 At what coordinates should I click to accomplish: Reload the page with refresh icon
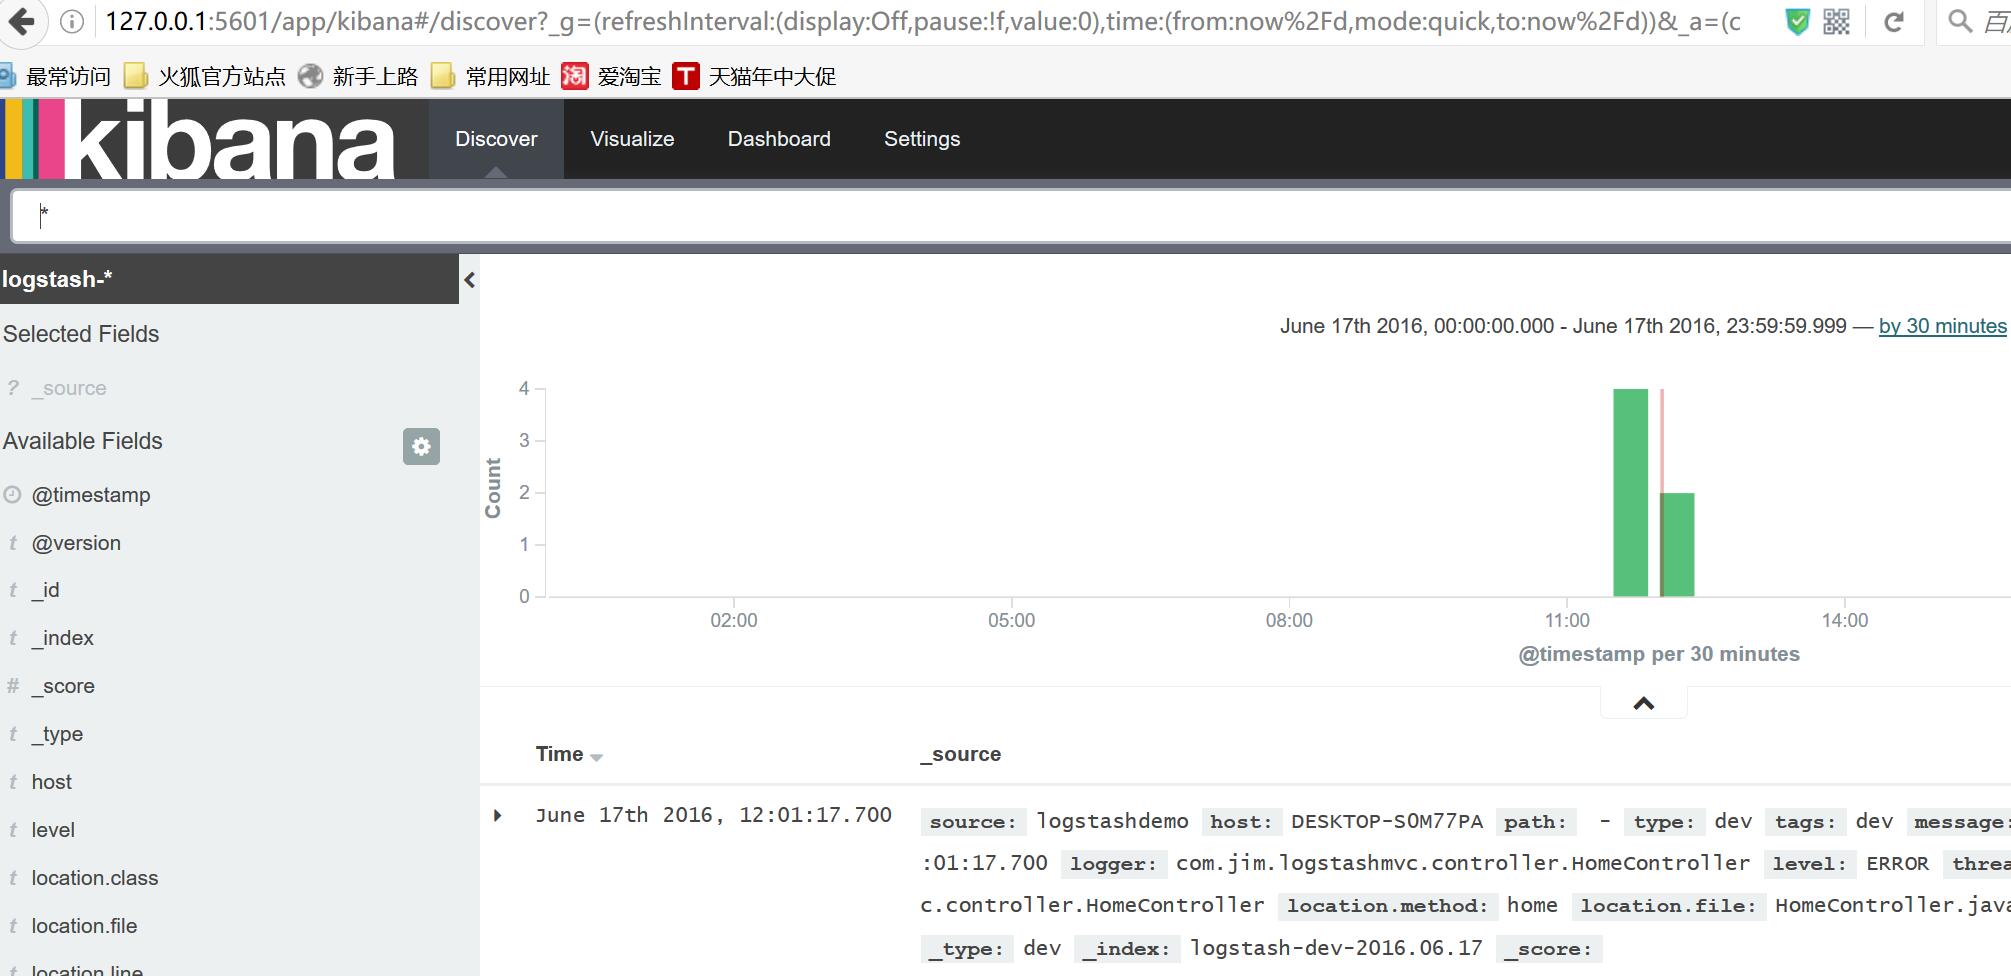pos(1893,22)
